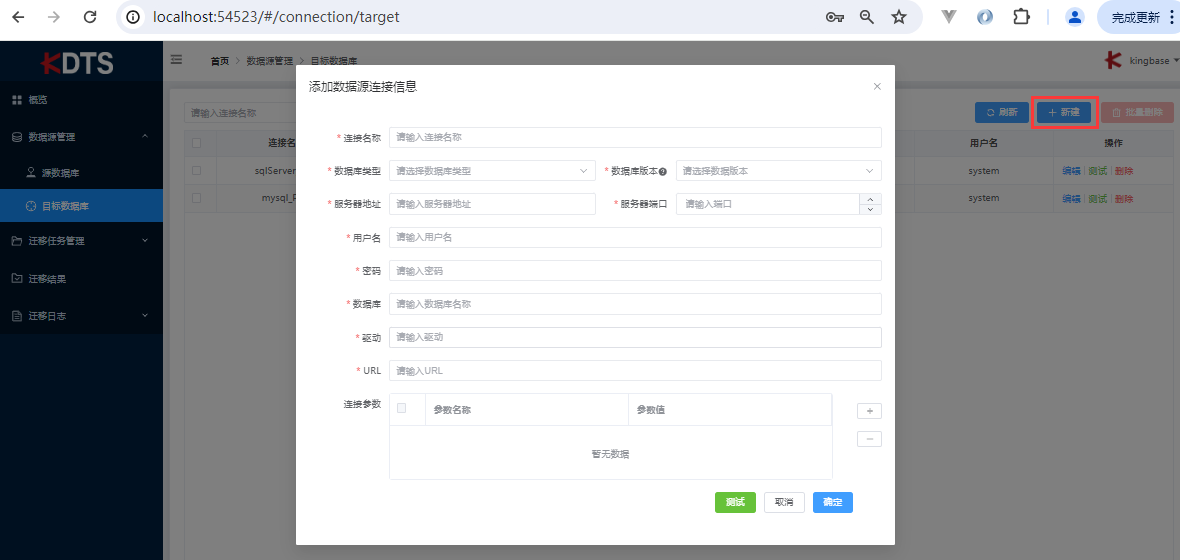This screenshot has width=1180, height=560.
Task: Click the database version help icon
Action: (x=663, y=171)
